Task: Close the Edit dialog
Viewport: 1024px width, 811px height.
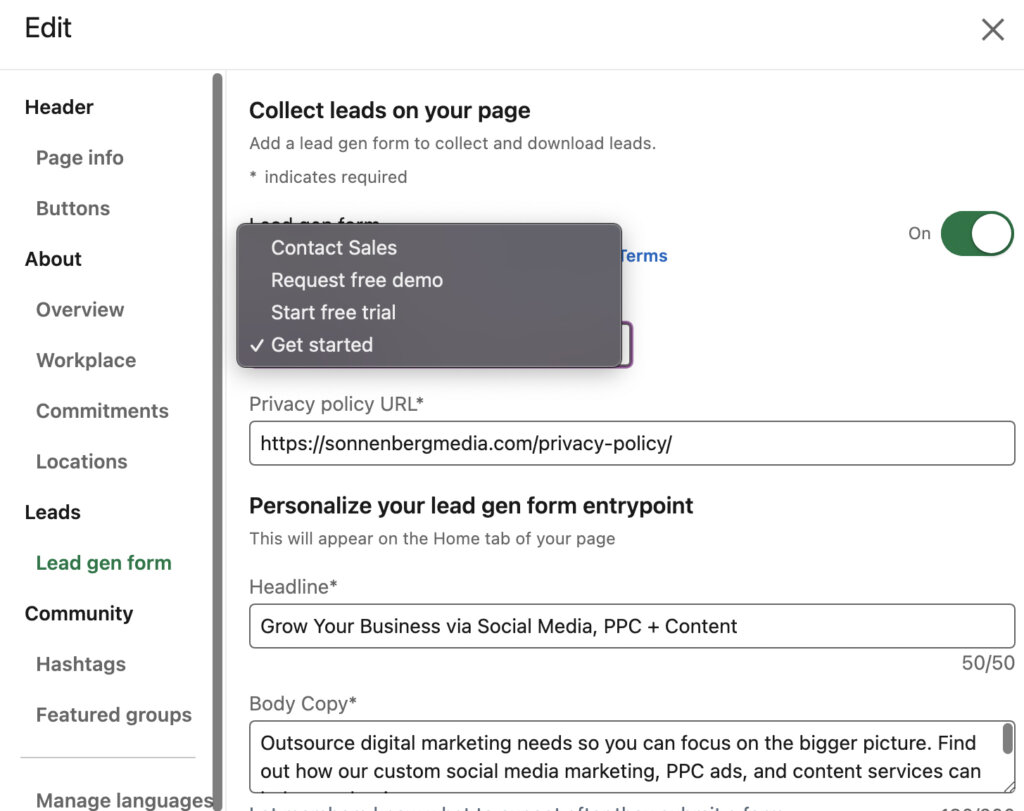Action: pos(993,29)
